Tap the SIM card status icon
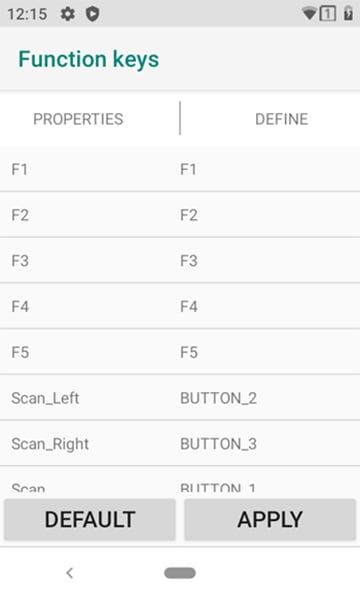The image size is (360, 600). point(328,14)
